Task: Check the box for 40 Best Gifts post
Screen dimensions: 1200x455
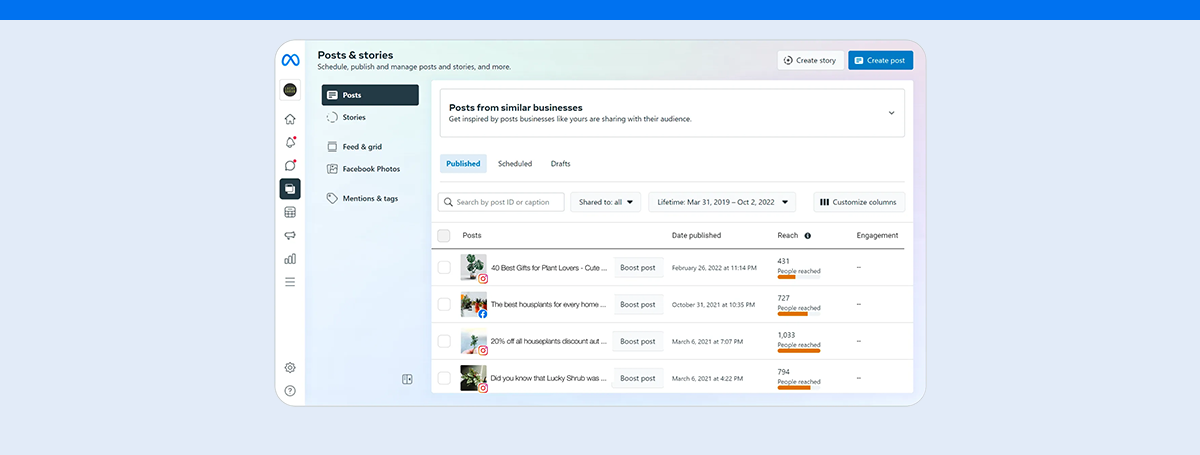Action: (444, 268)
